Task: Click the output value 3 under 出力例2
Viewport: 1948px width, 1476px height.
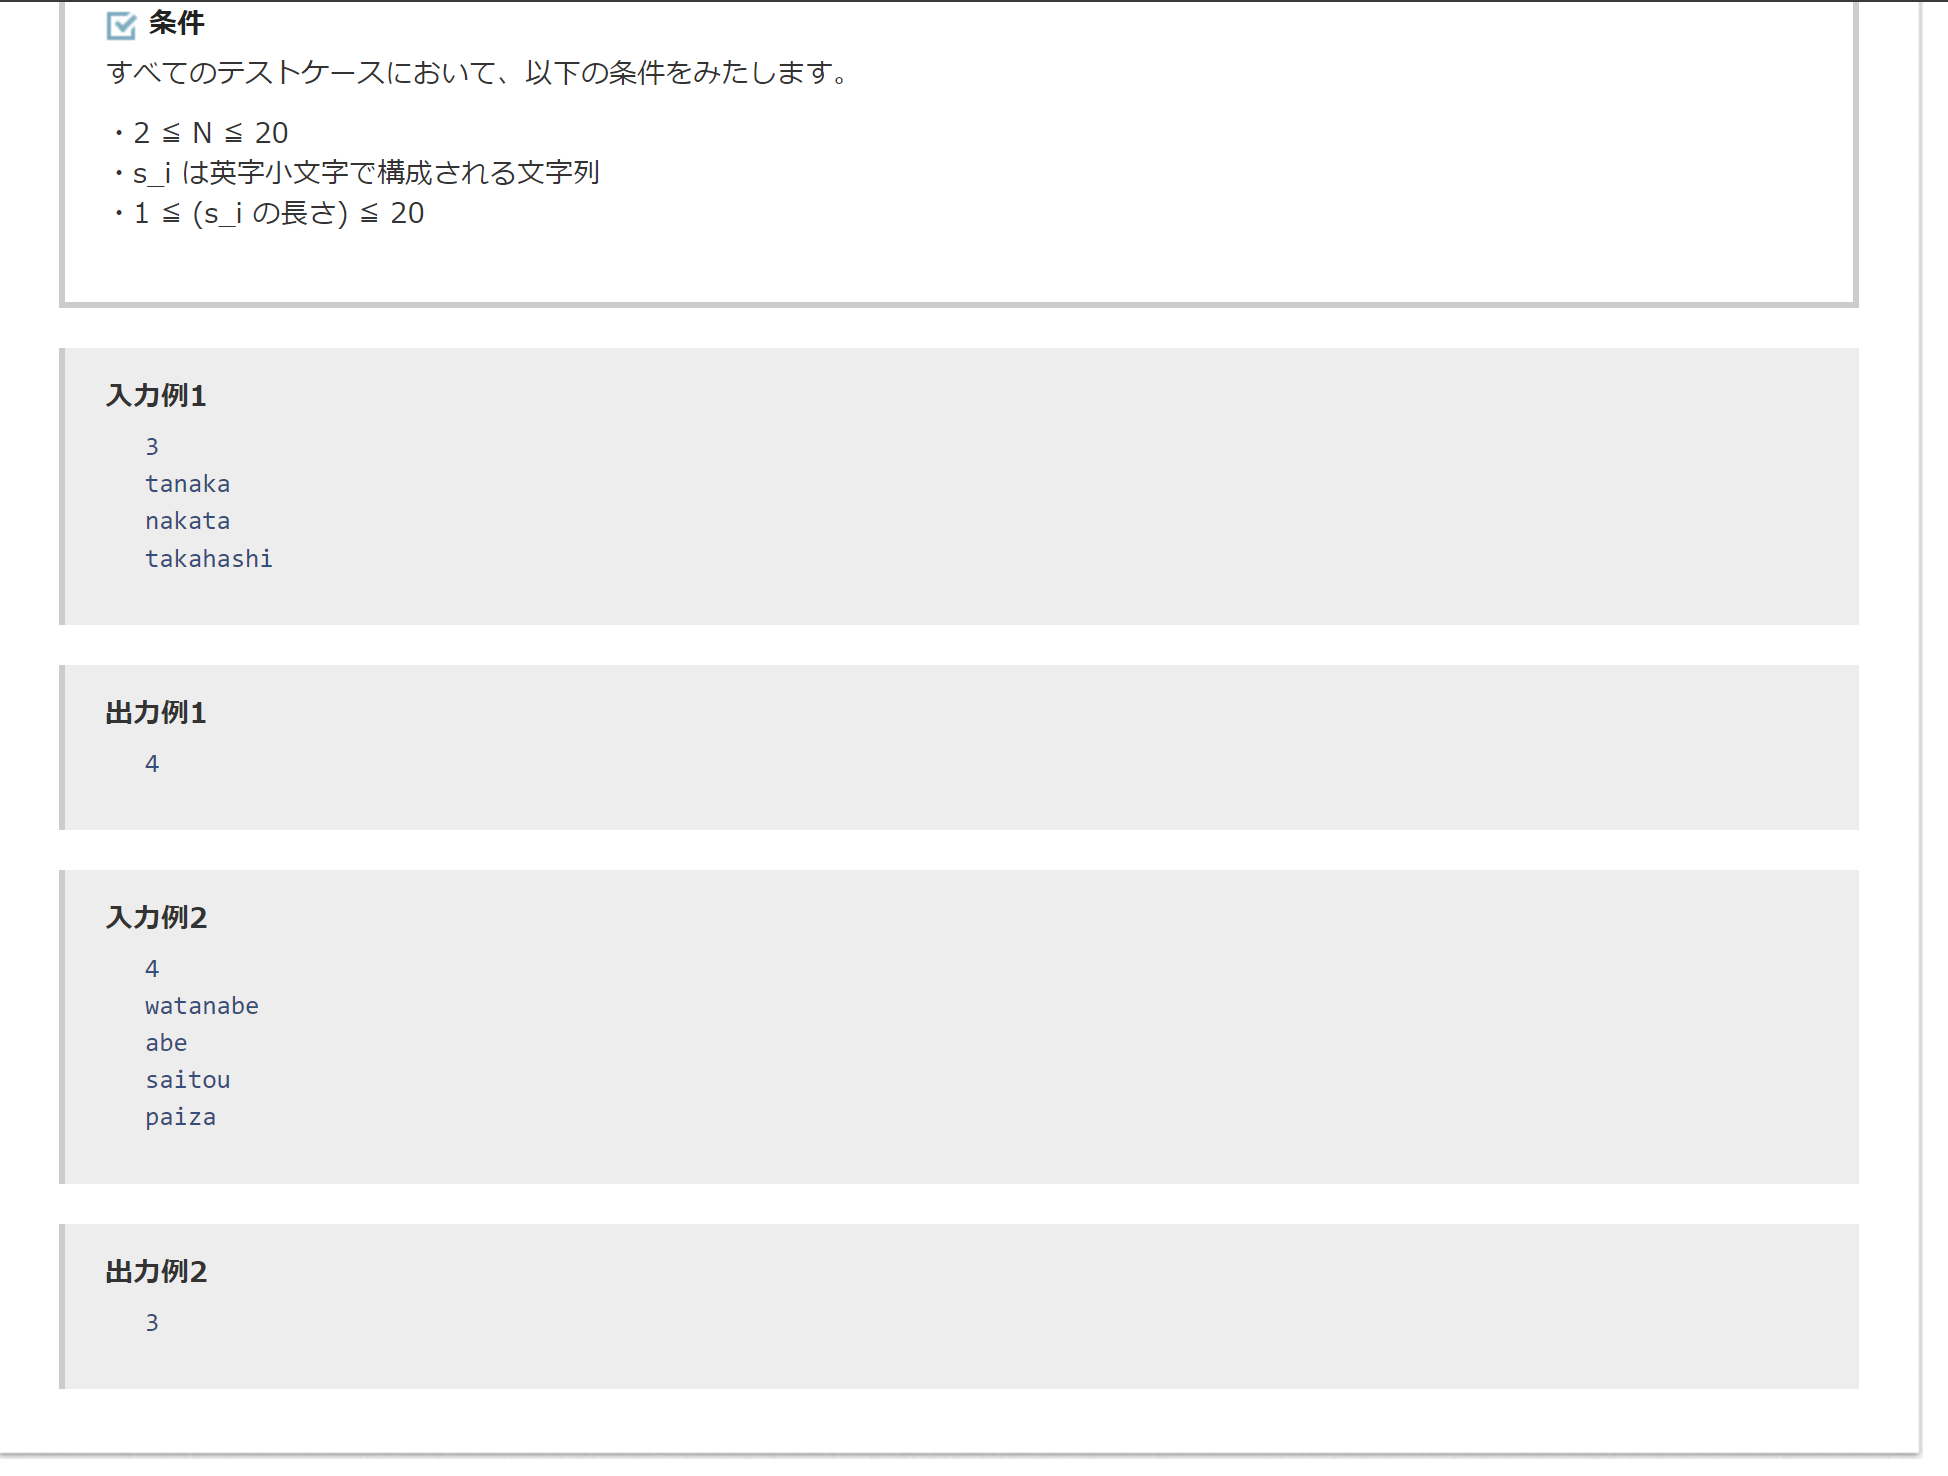Action: pyautogui.click(x=152, y=1323)
